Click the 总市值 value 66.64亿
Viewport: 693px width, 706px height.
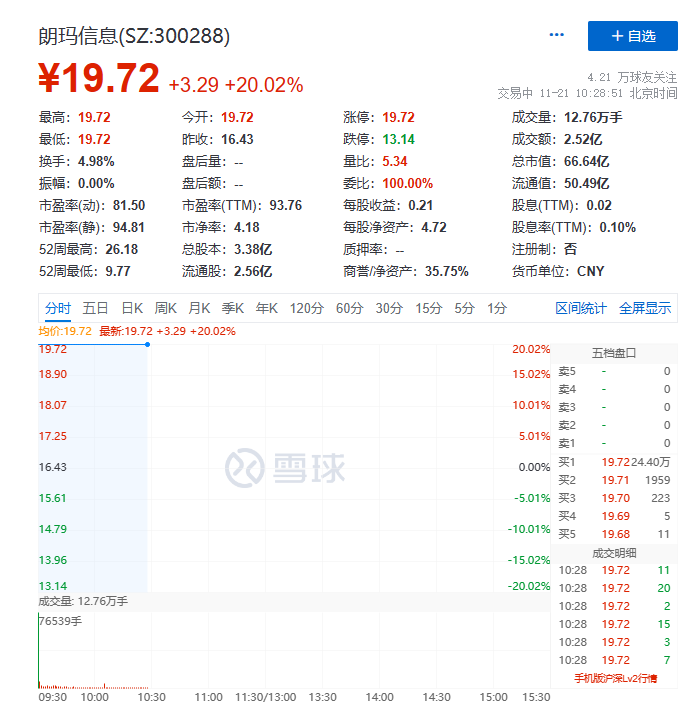(587, 162)
